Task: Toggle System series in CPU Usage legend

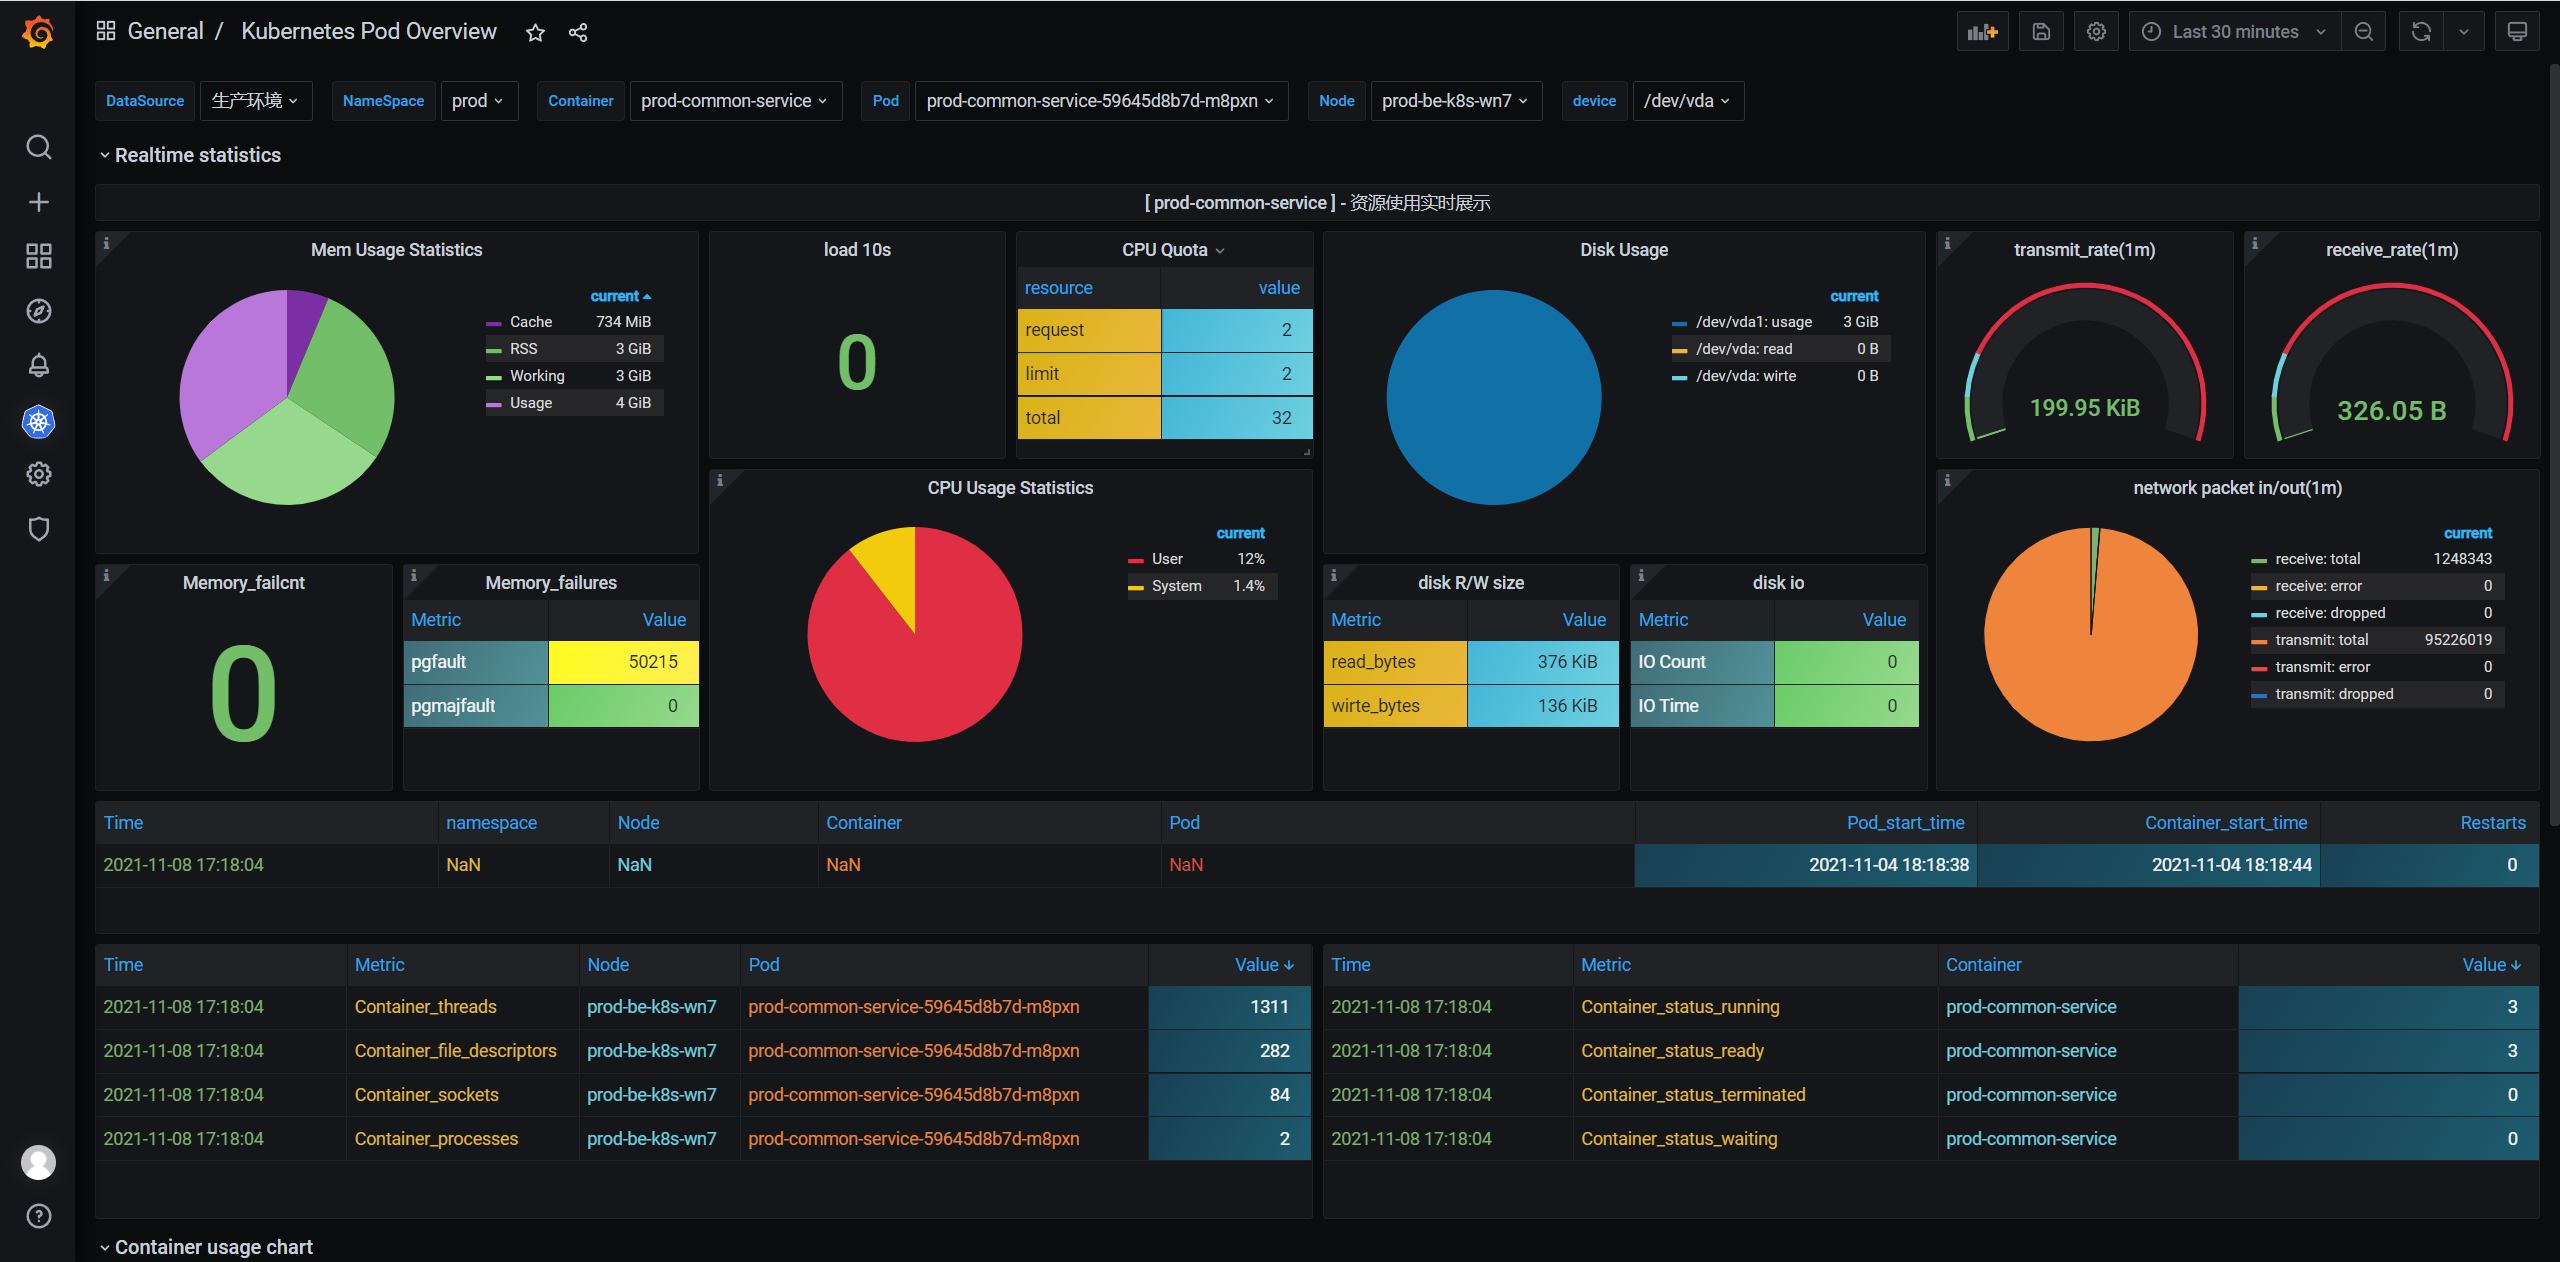Action: point(1176,586)
